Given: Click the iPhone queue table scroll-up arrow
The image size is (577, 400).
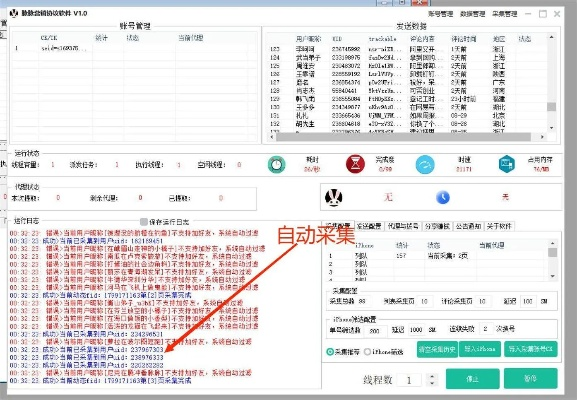Looking at the screenshot, I should coord(552,244).
